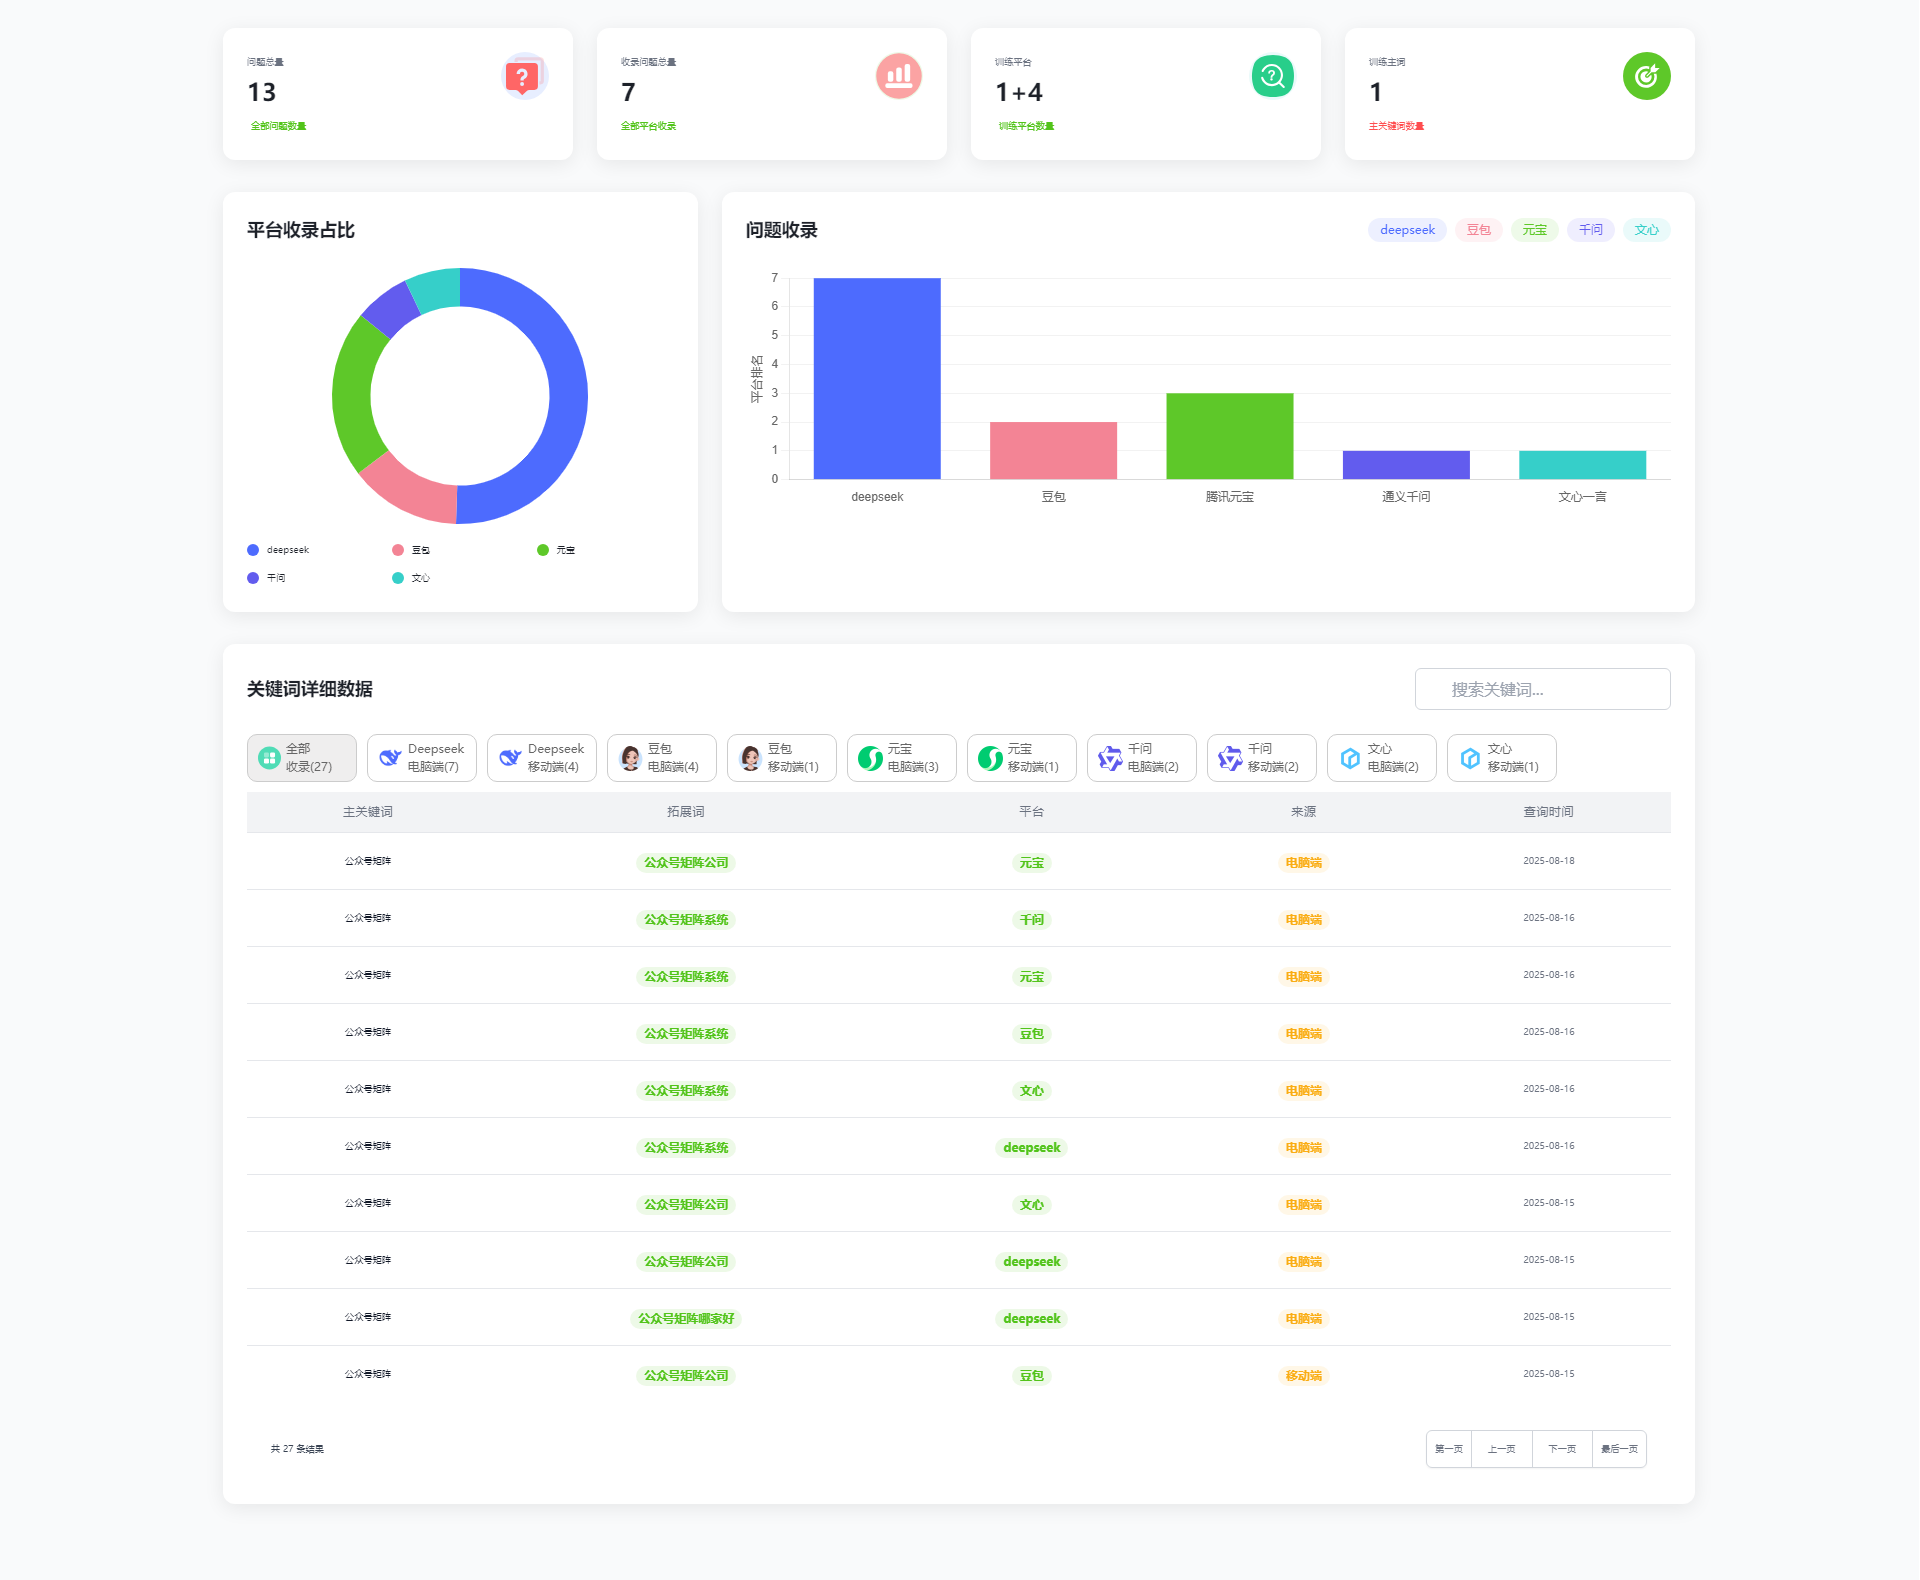1920x1580 pixels.
Task: Toggle deepseek legend item under the donut chart
Action: [278, 550]
